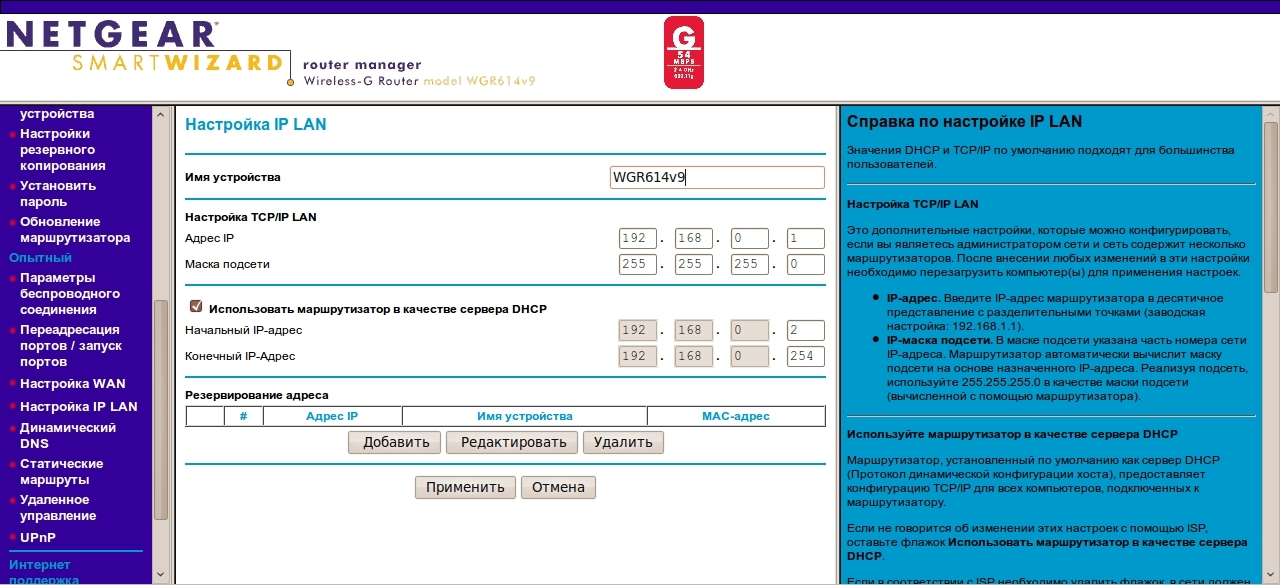Go to Настройка IP LAN
The height and width of the screenshot is (585, 1280).
pyautogui.click(x=79, y=407)
